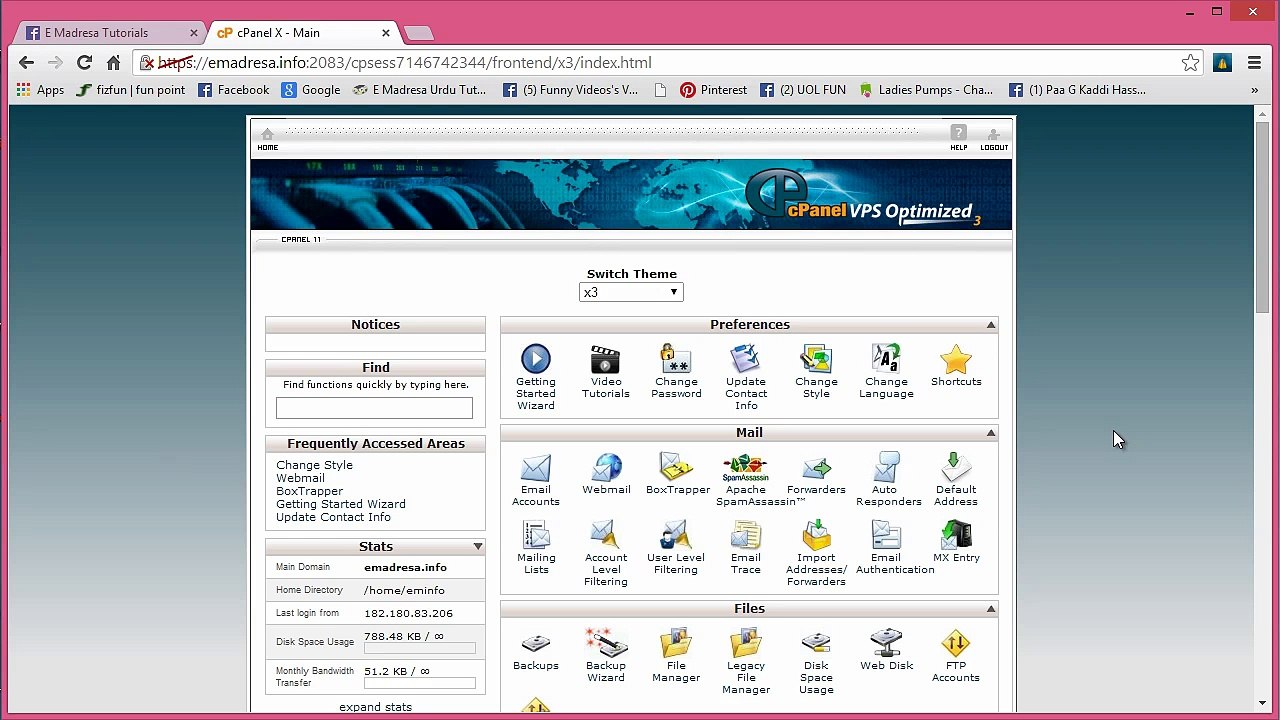1280x720 pixels.
Task: Collapse the Preferences section
Action: pos(991,325)
